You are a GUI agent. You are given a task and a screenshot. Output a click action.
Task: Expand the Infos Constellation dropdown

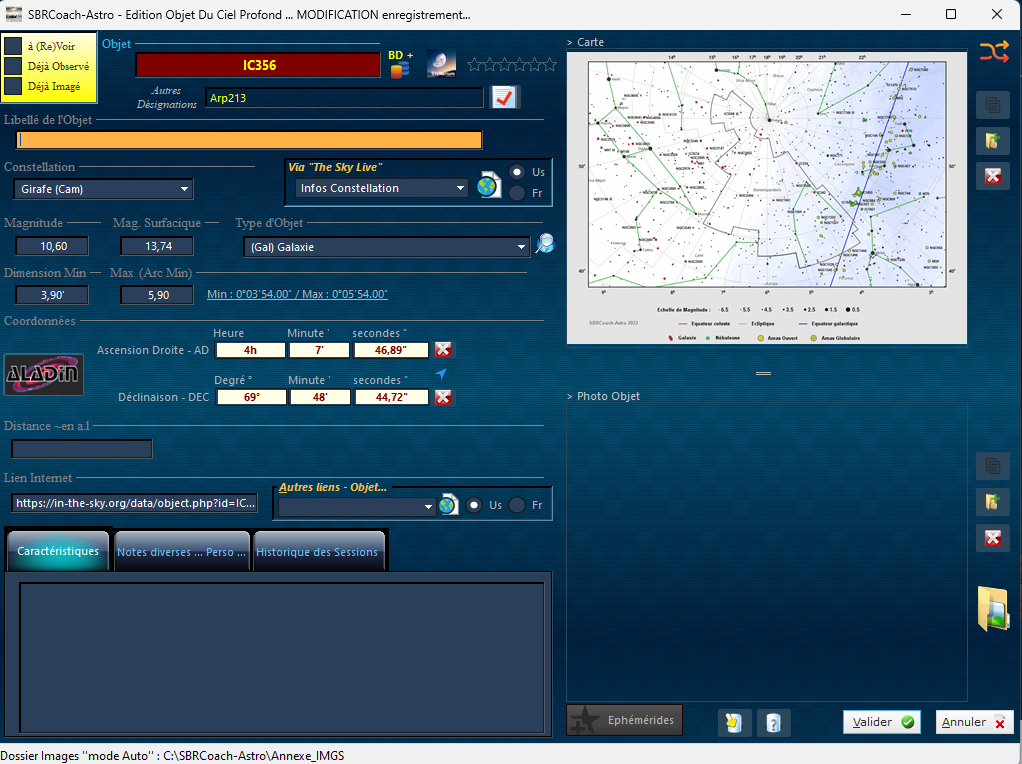pyautogui.click(x=381, y=188)
